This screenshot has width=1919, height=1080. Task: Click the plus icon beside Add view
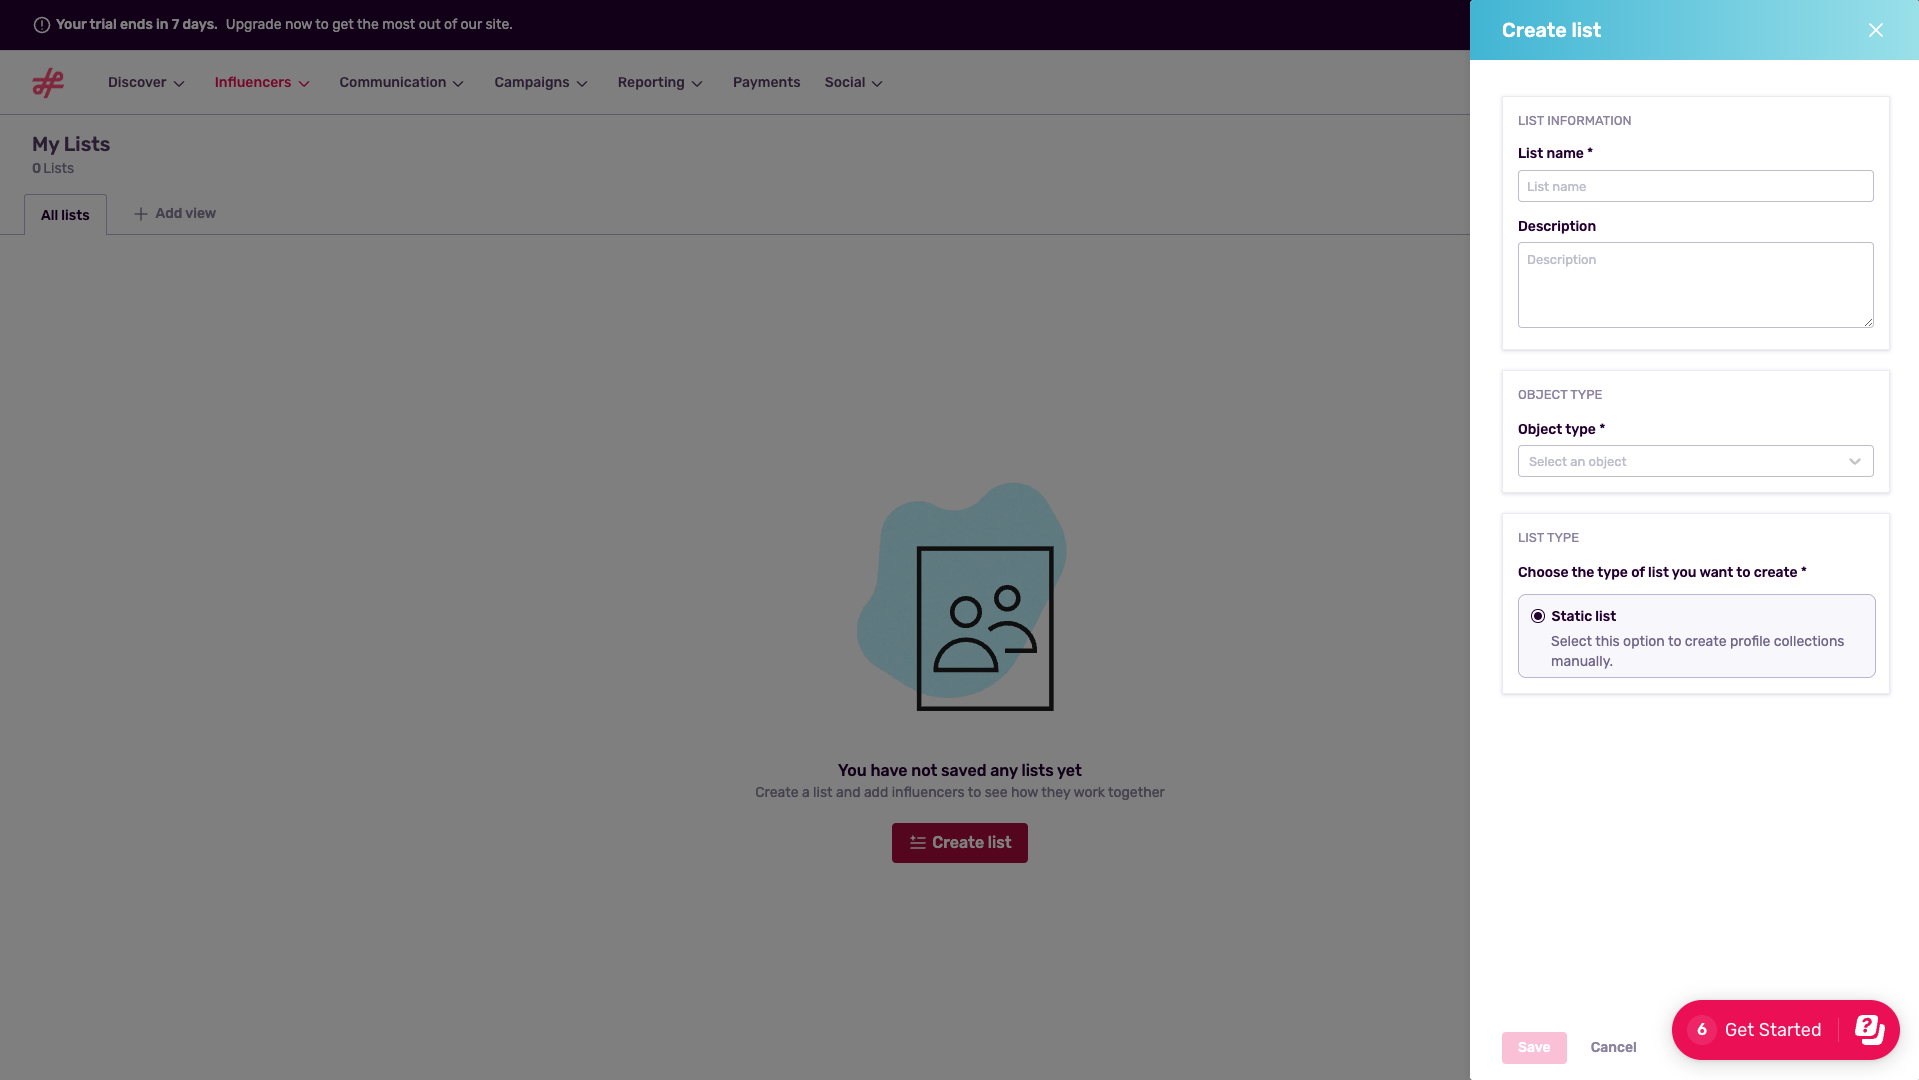pyautogui.click(x=141, y=214)
